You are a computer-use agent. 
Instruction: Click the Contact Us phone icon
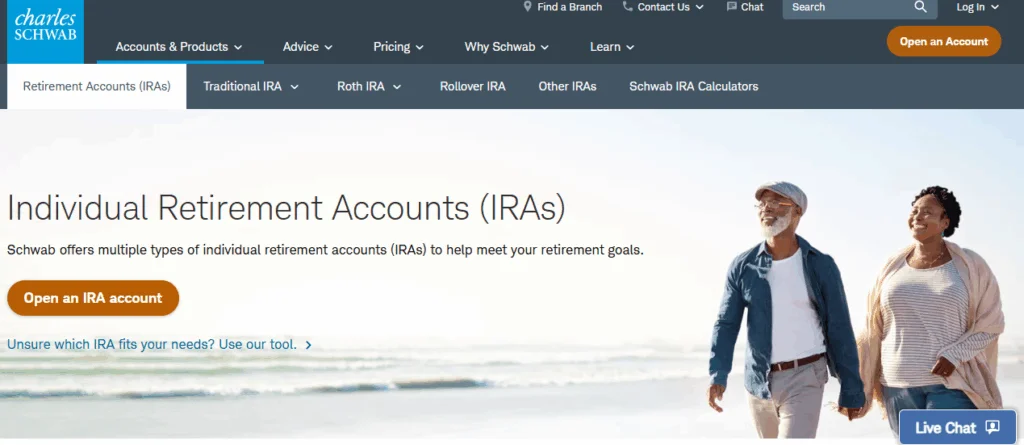(627, 7)
